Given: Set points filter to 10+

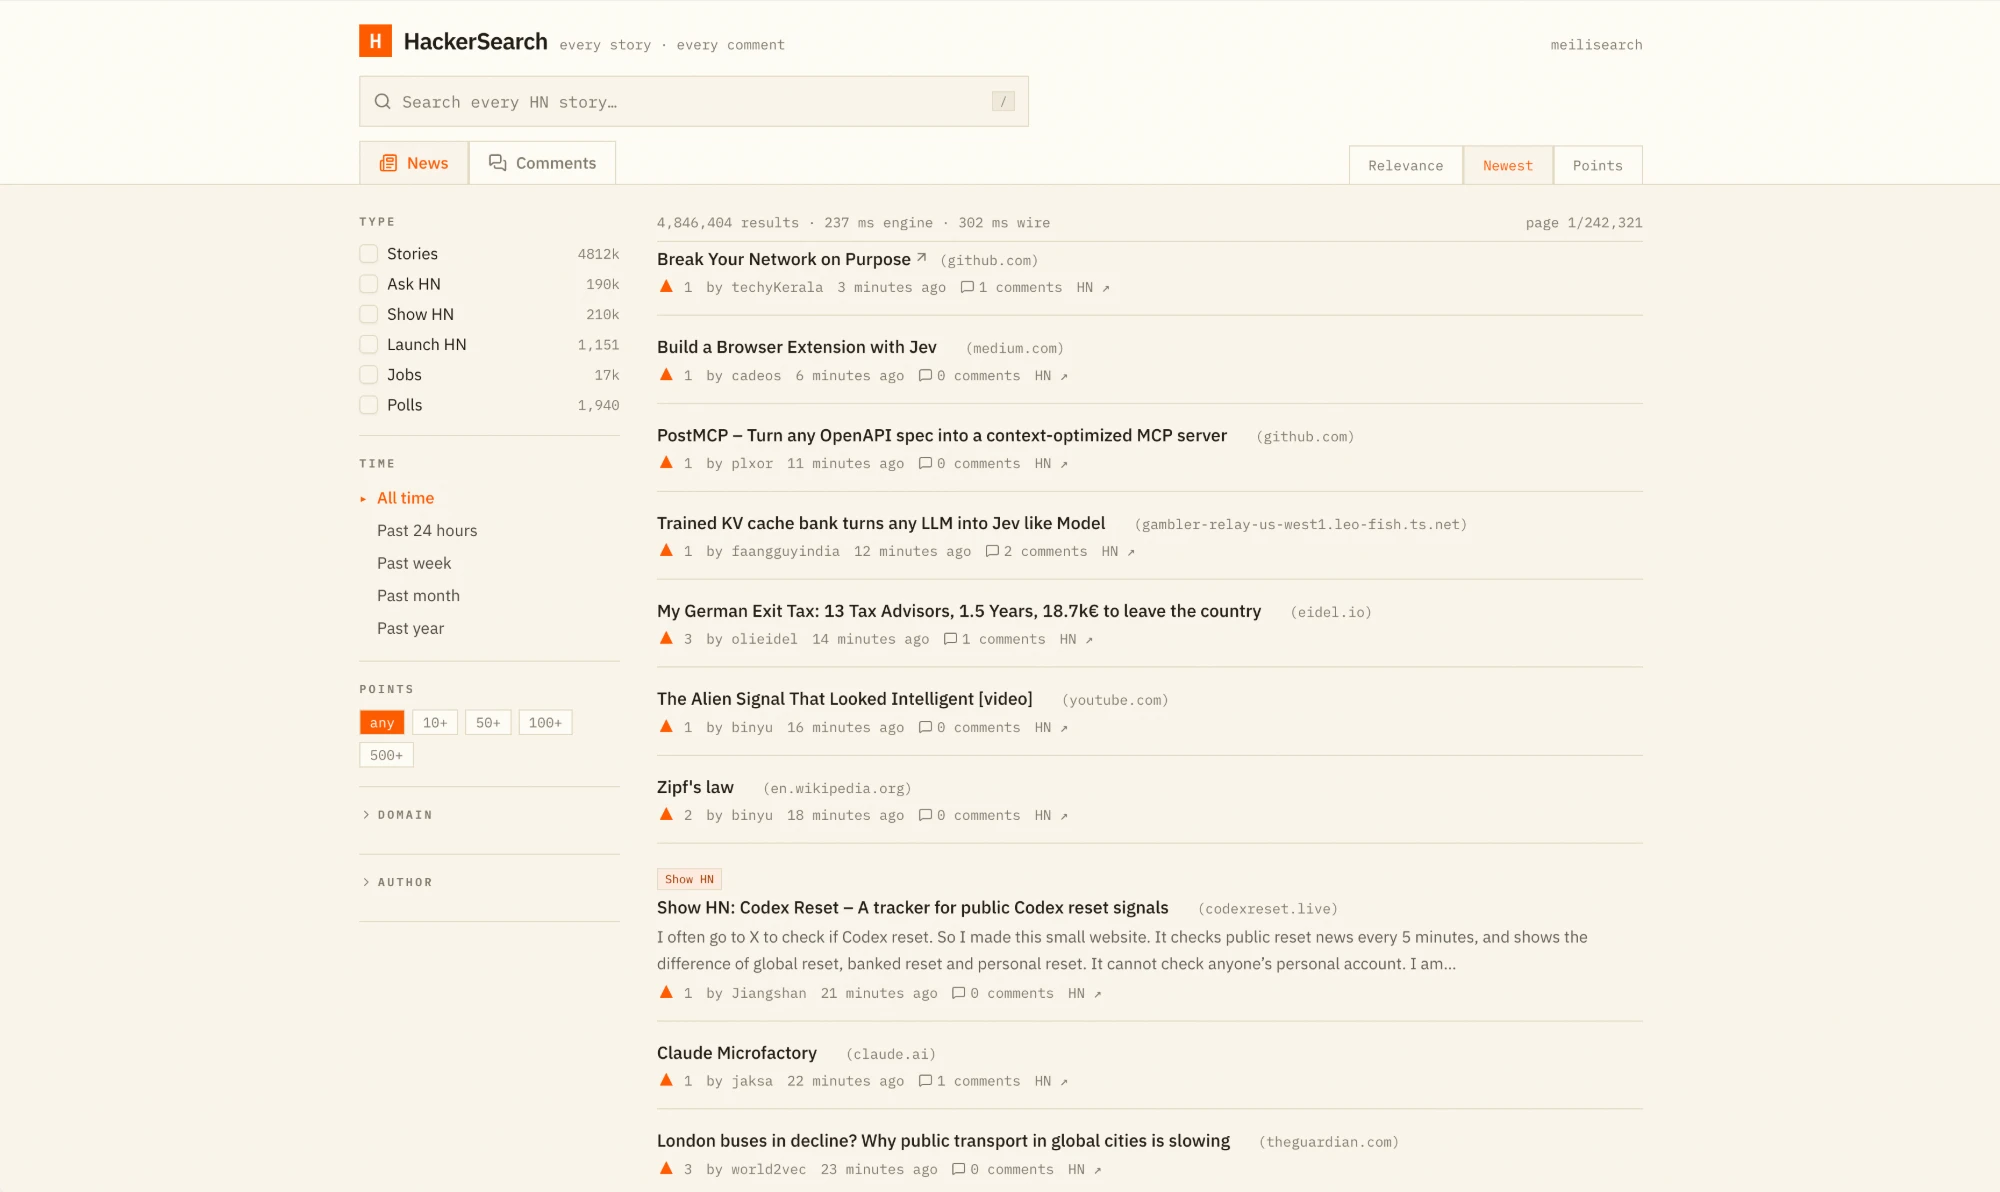Looking at the screenshot, I should click(x=435, y=723).
